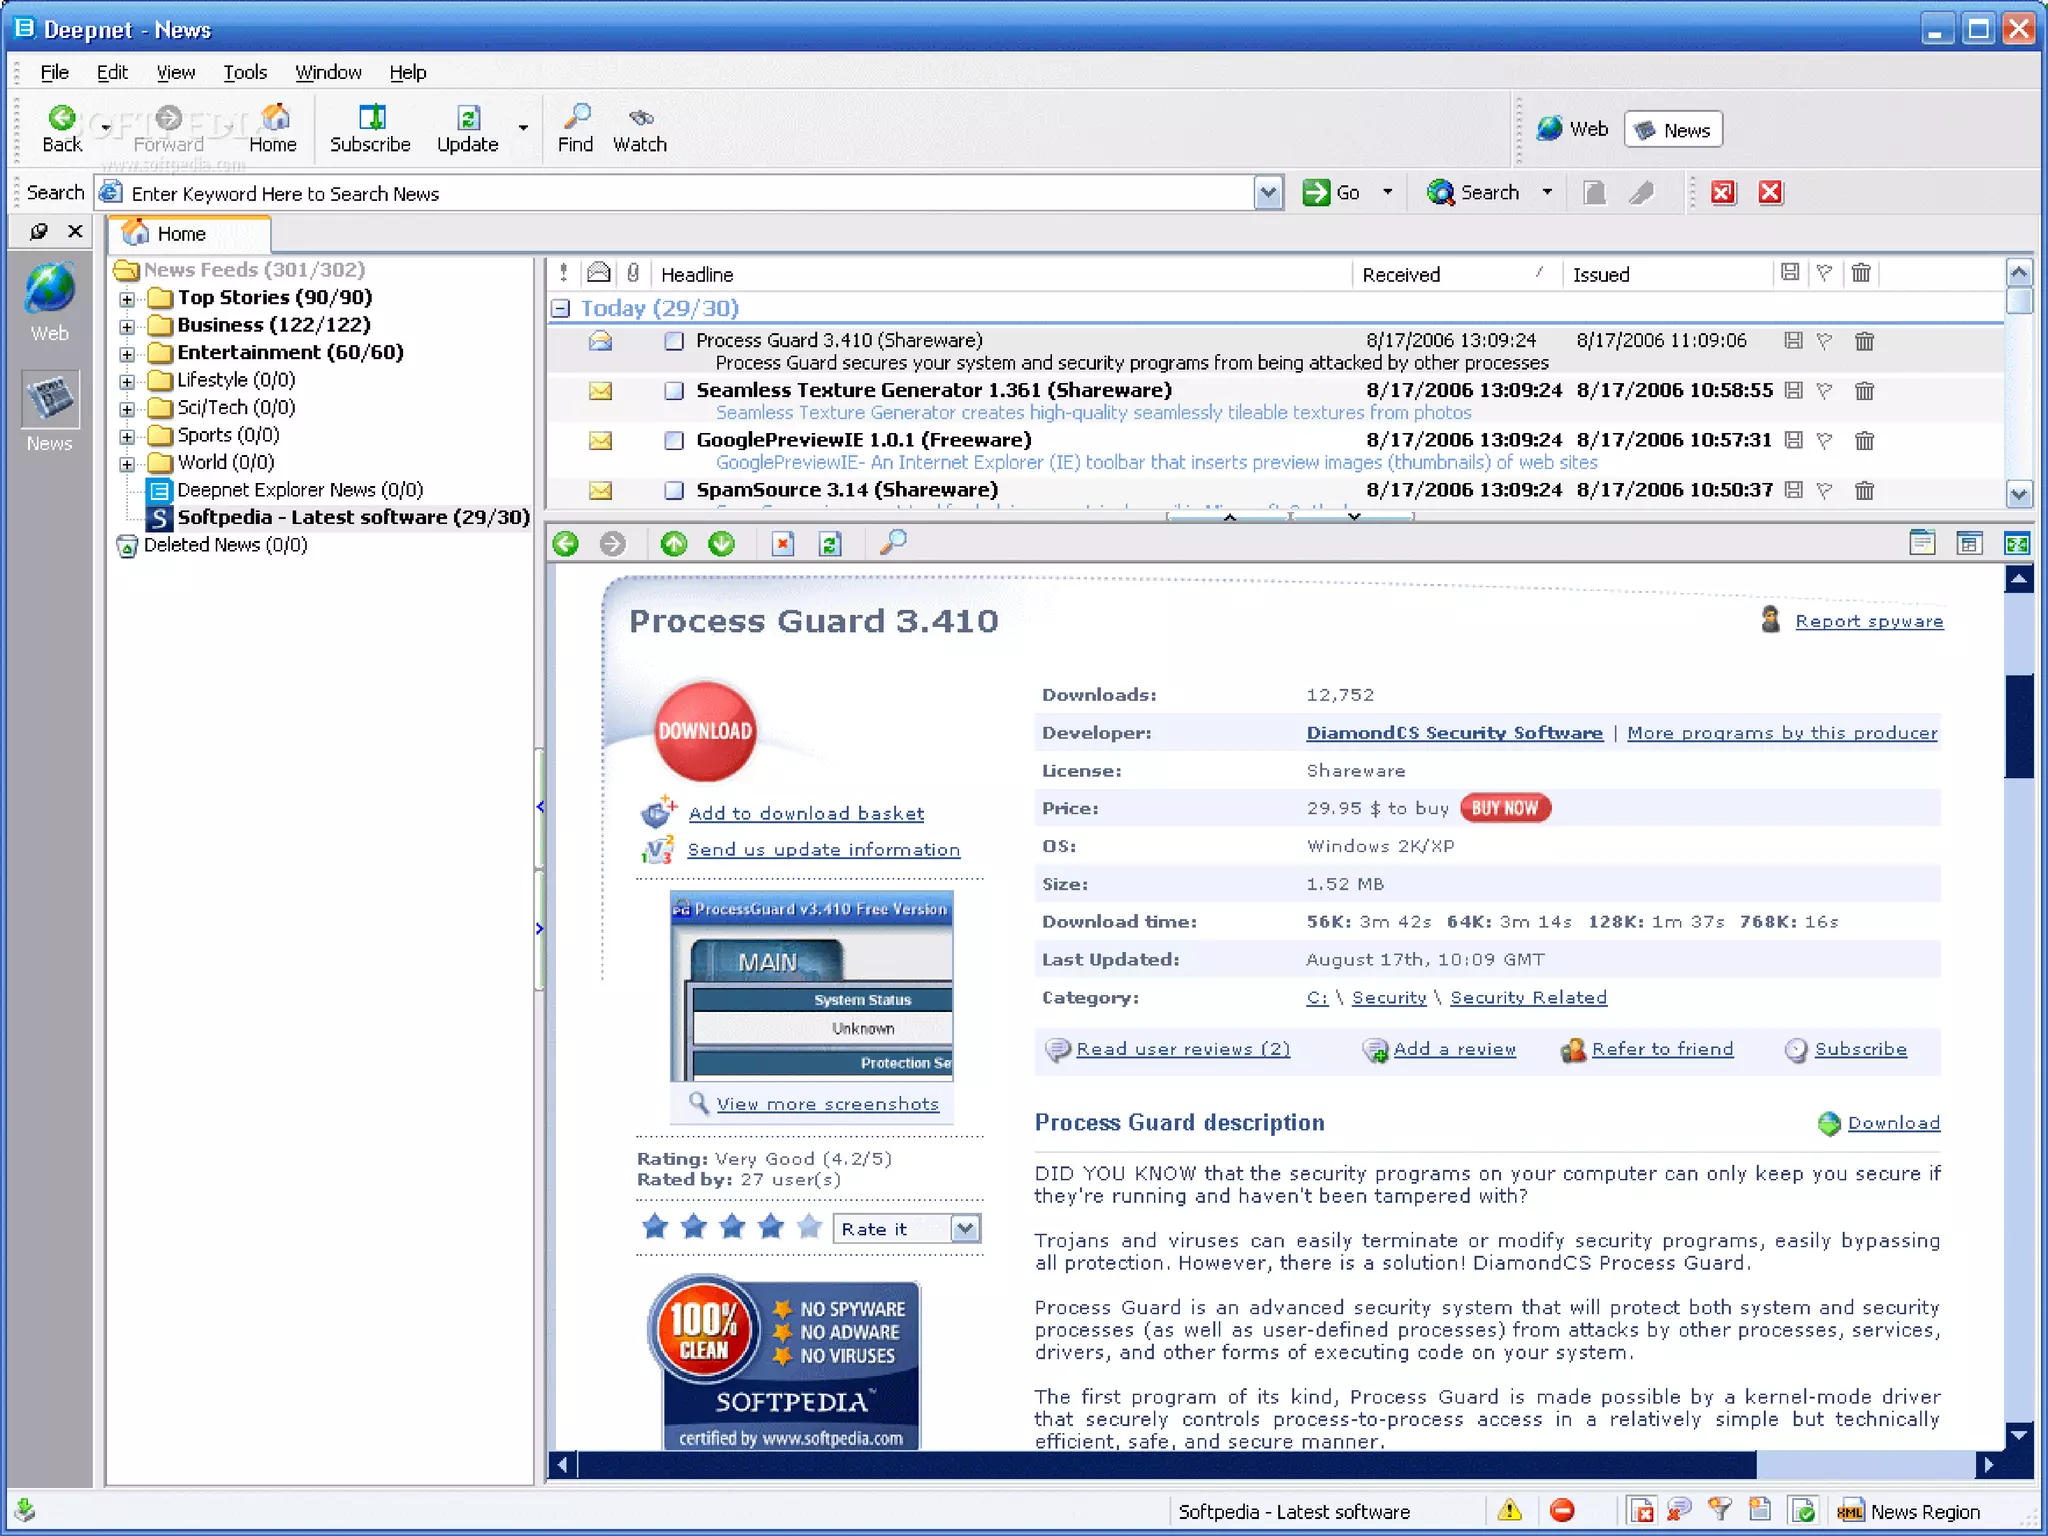Click the fourth rating star
Image resolution: width=2048 pixels, height=1536 pixels.
[771, 1226]
